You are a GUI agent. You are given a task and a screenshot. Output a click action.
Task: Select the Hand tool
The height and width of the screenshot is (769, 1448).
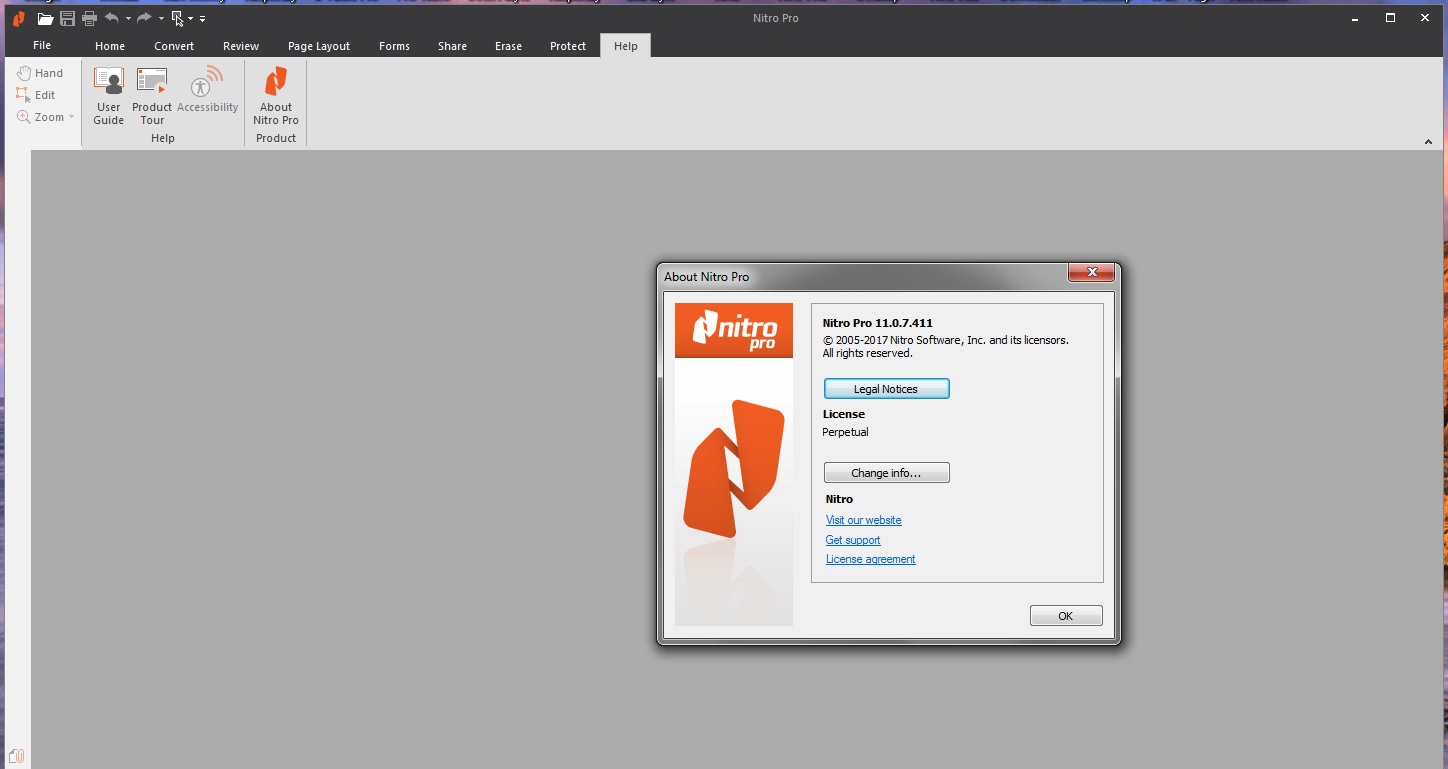point(40,72)
